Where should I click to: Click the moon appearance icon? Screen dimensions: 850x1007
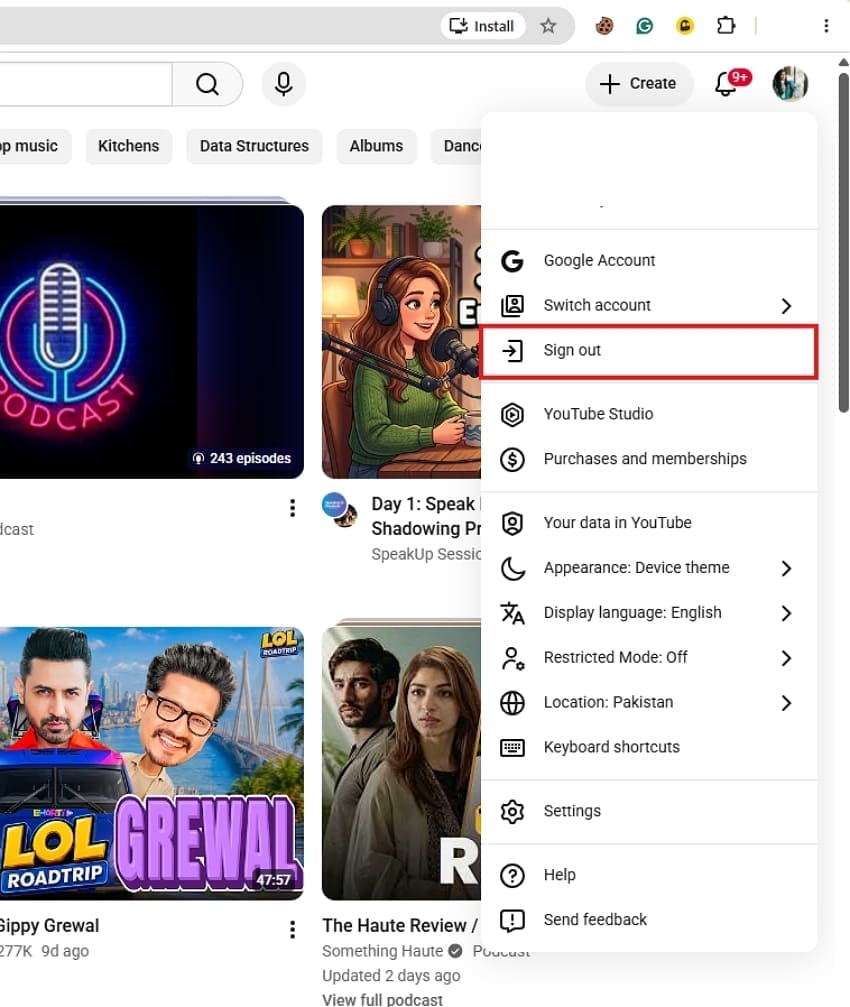(x=512, y=568)
